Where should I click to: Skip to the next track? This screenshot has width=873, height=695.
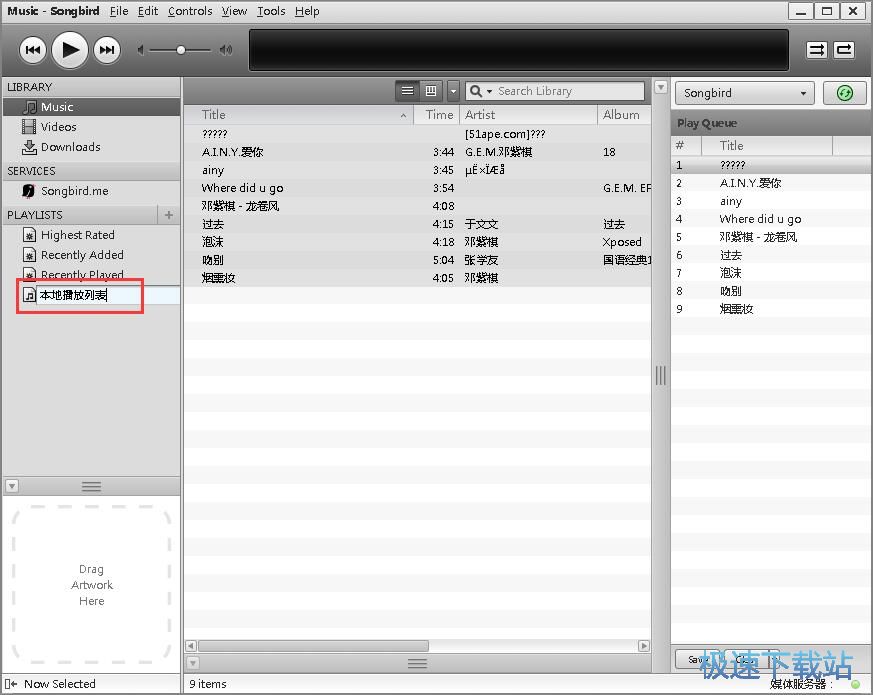pos(106,50)
